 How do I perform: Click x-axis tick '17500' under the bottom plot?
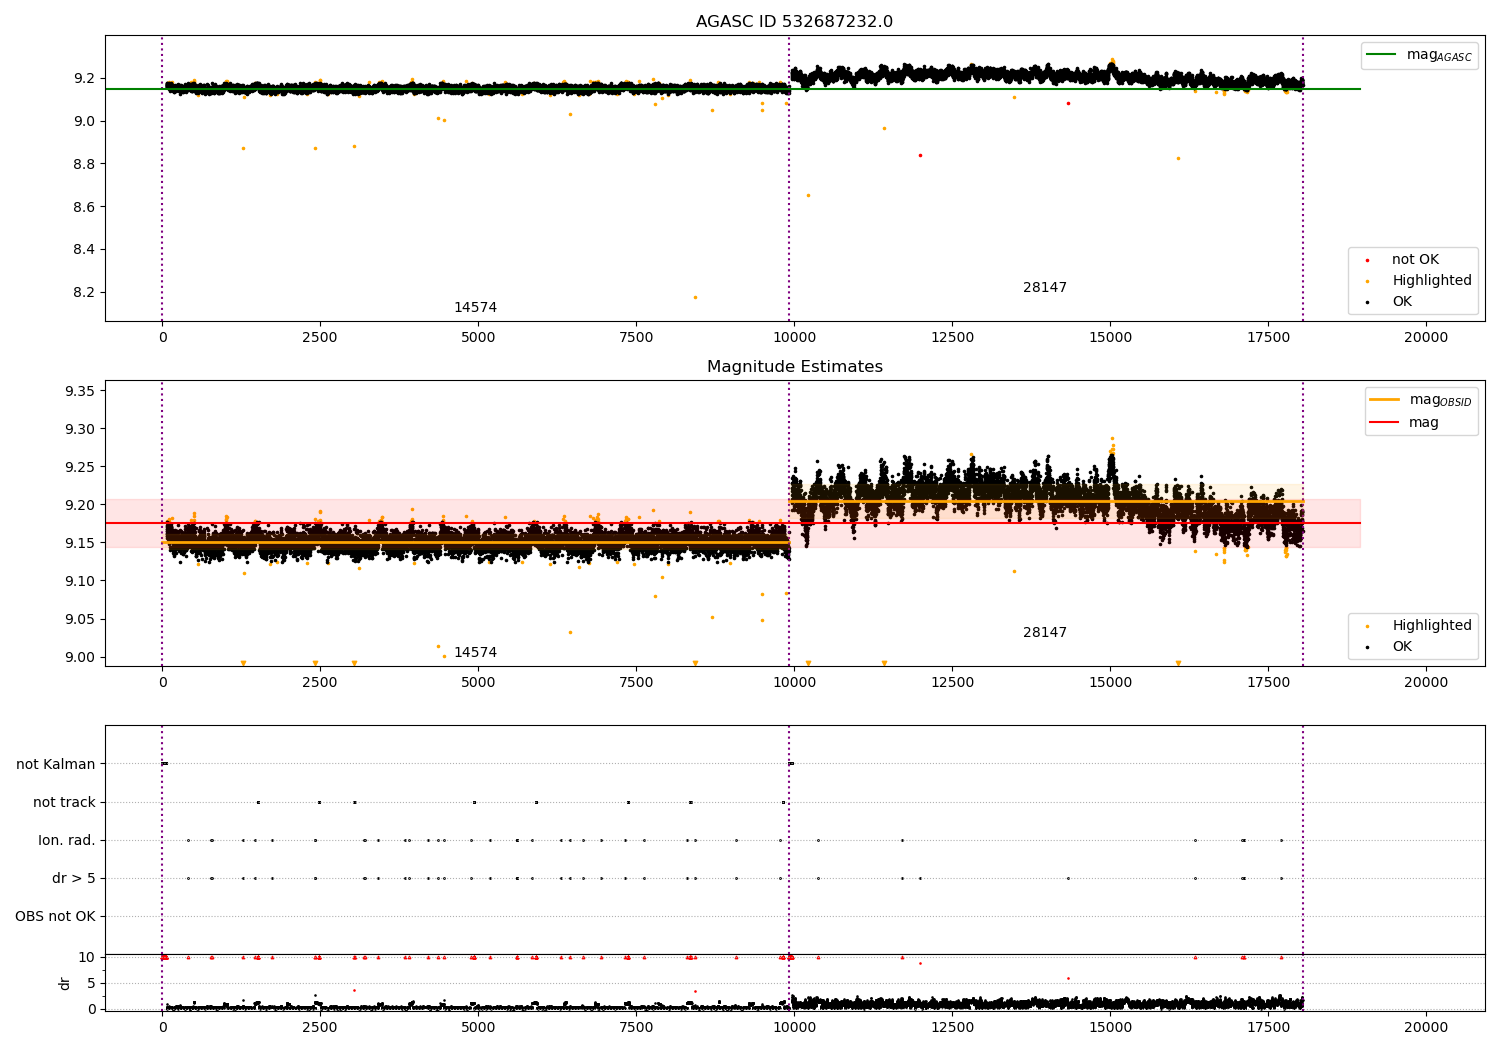(1268, 1028)
